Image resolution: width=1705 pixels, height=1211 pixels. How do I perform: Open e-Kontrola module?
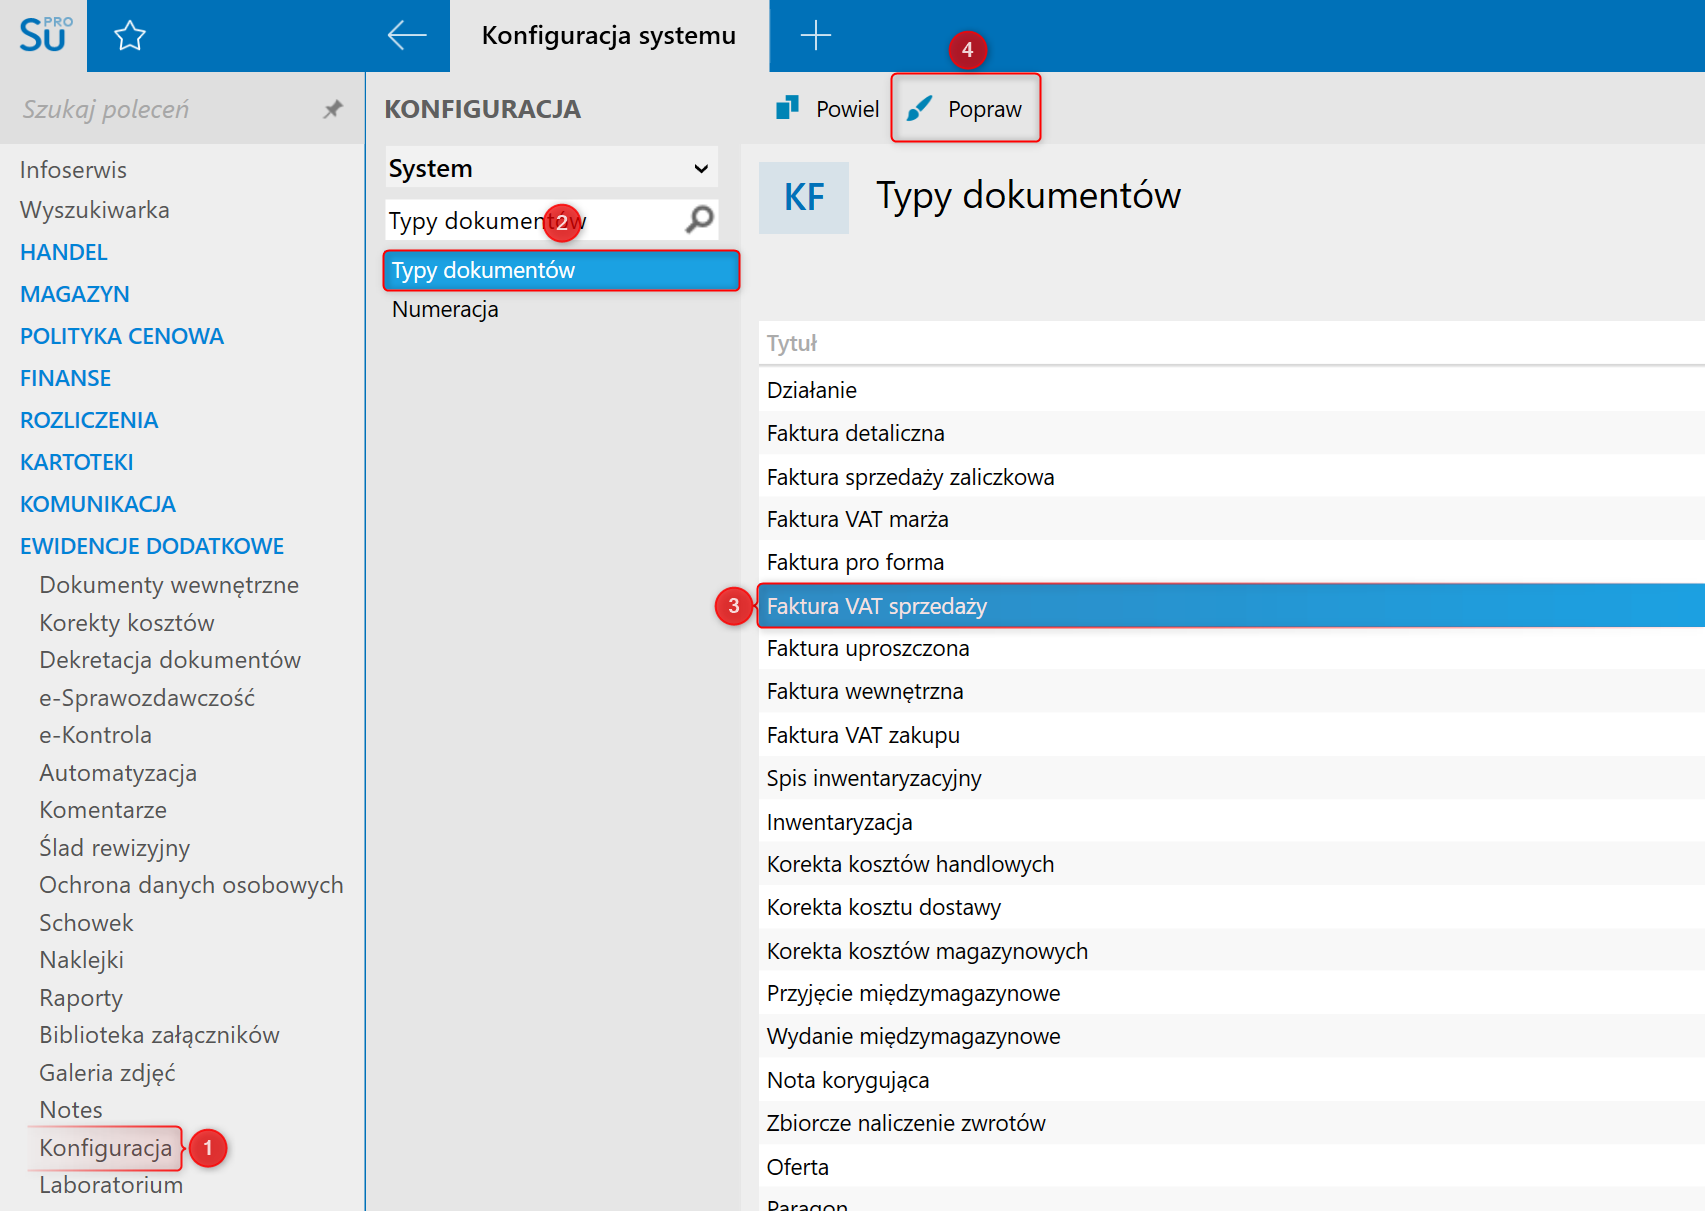tap(96, 735)
